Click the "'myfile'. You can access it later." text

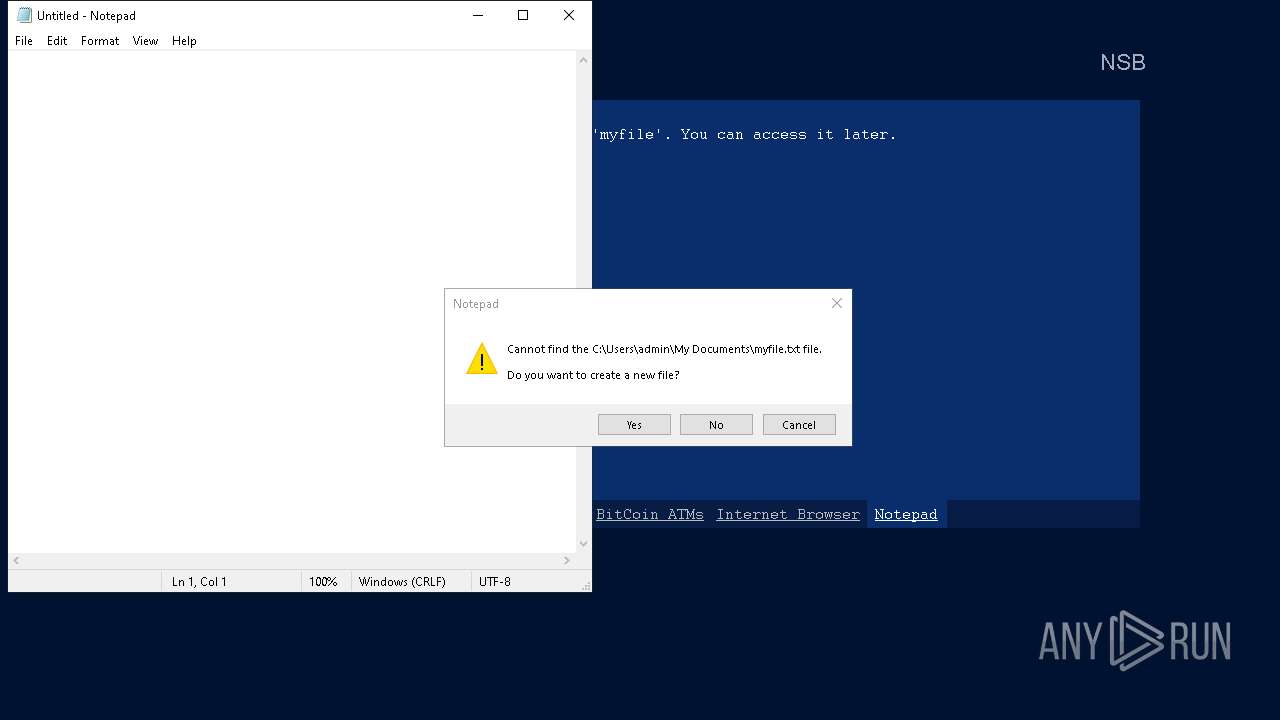[x=745, y=134]
